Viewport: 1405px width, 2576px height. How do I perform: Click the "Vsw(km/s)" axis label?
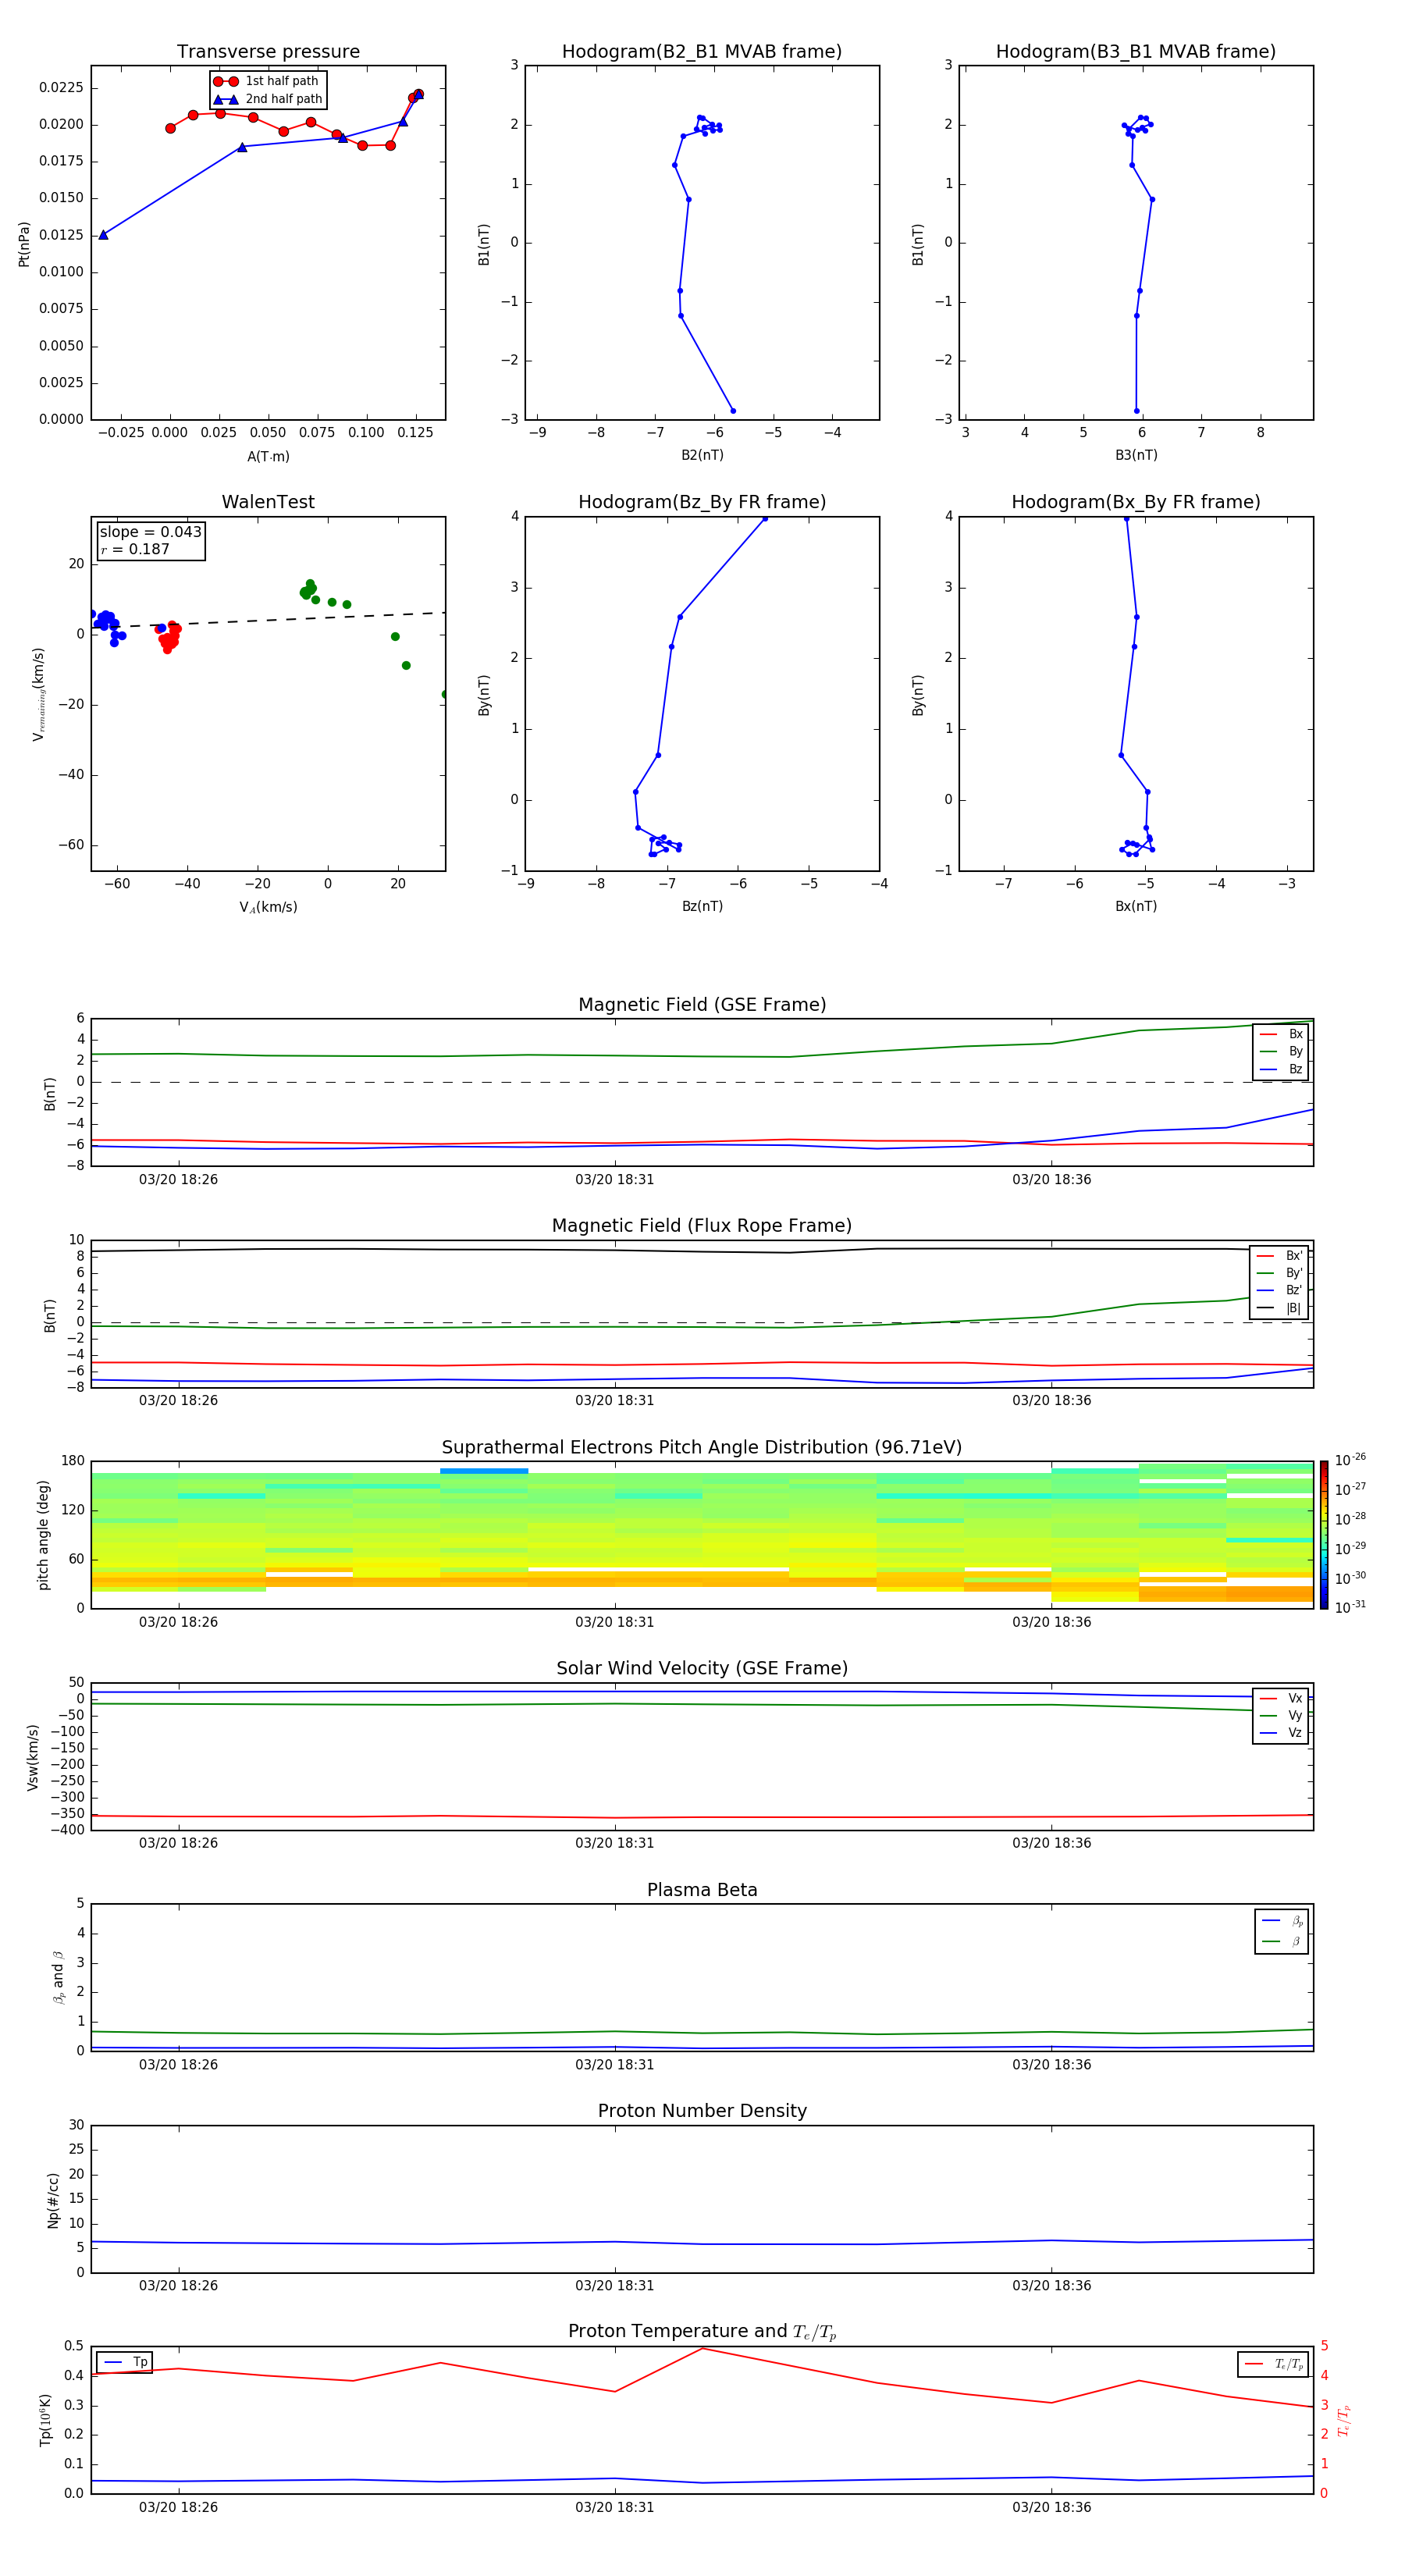(x=33, y=1757)
